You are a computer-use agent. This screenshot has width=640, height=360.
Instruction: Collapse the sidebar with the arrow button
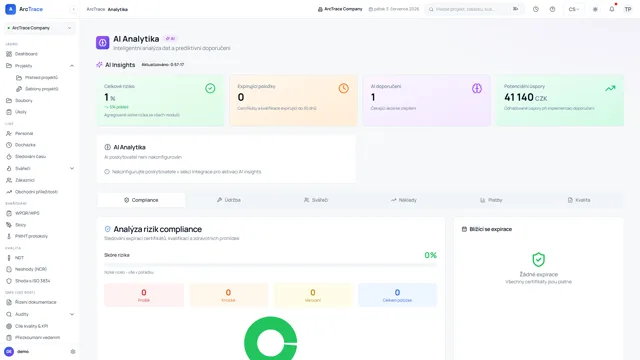pyautogui.click(x=73, y=9)
